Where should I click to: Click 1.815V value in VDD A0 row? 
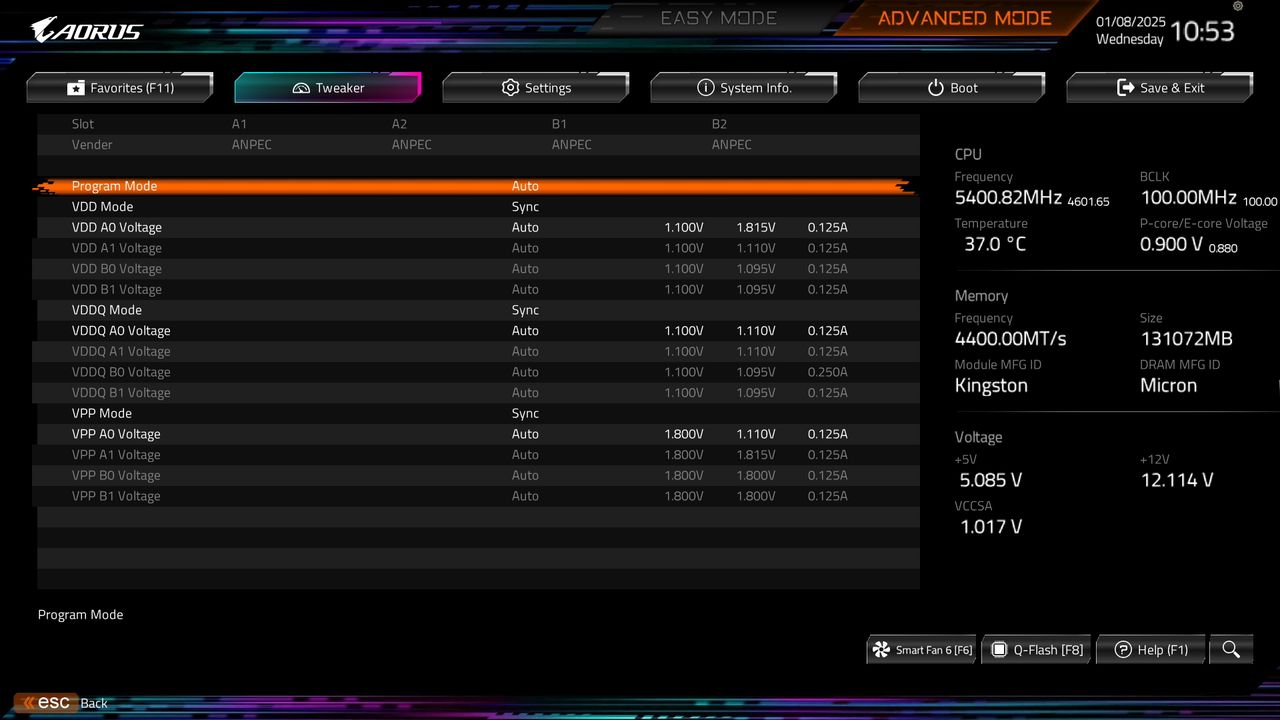[x=756, y=227]
